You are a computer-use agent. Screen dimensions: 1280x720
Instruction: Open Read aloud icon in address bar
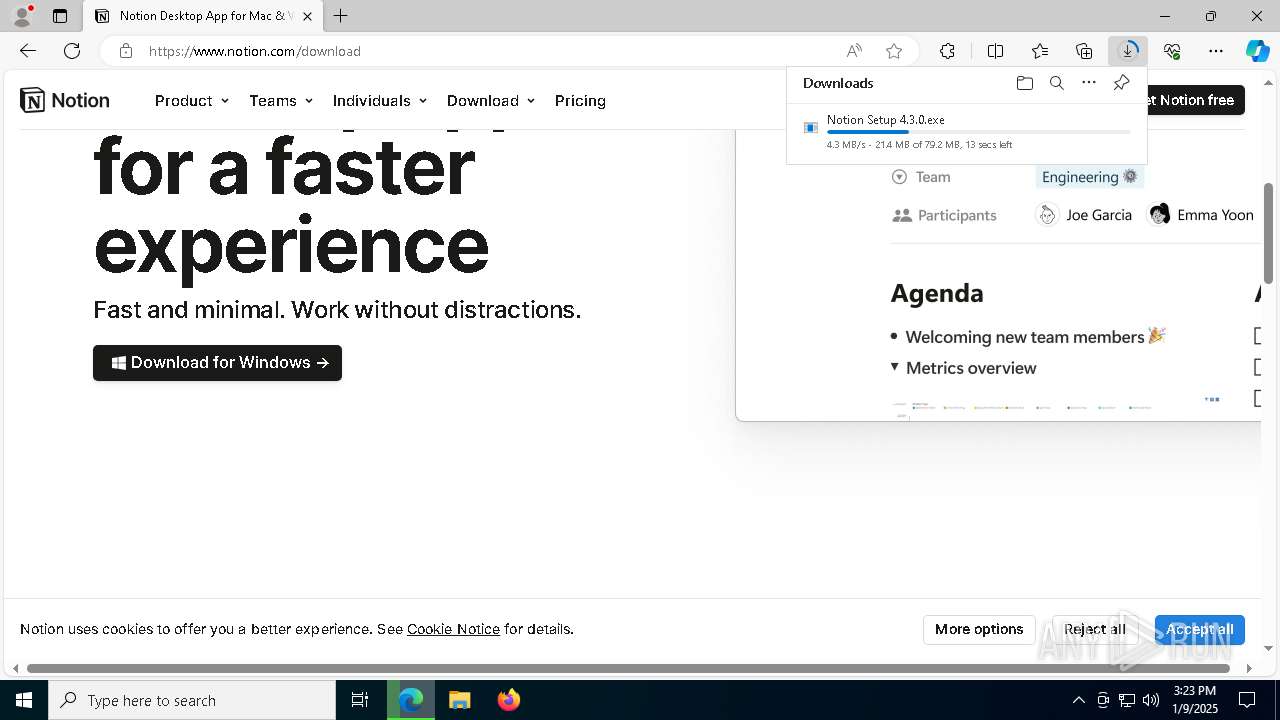[x=854, y=51]
